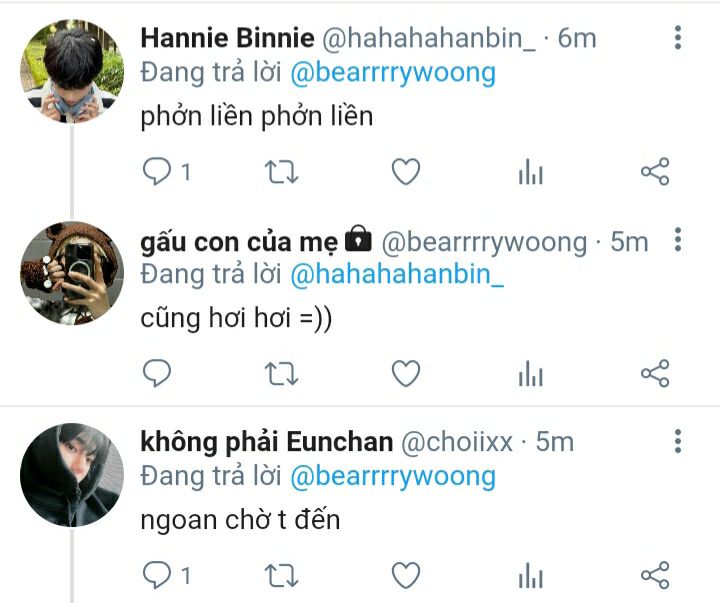
Task: Retweet the 'cũng hơi hơi =))' tweet
Action: point(281,373)
